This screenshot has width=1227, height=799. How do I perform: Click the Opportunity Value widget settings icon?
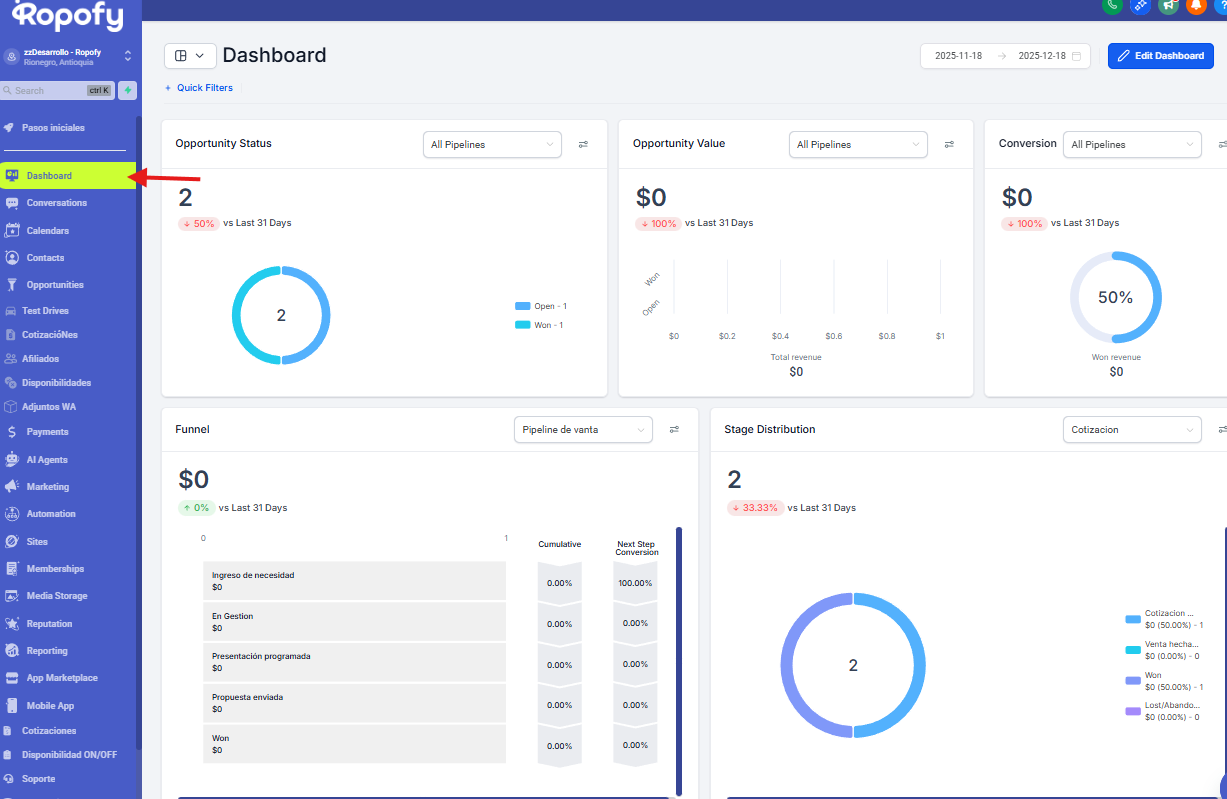[x=949, y=144]
